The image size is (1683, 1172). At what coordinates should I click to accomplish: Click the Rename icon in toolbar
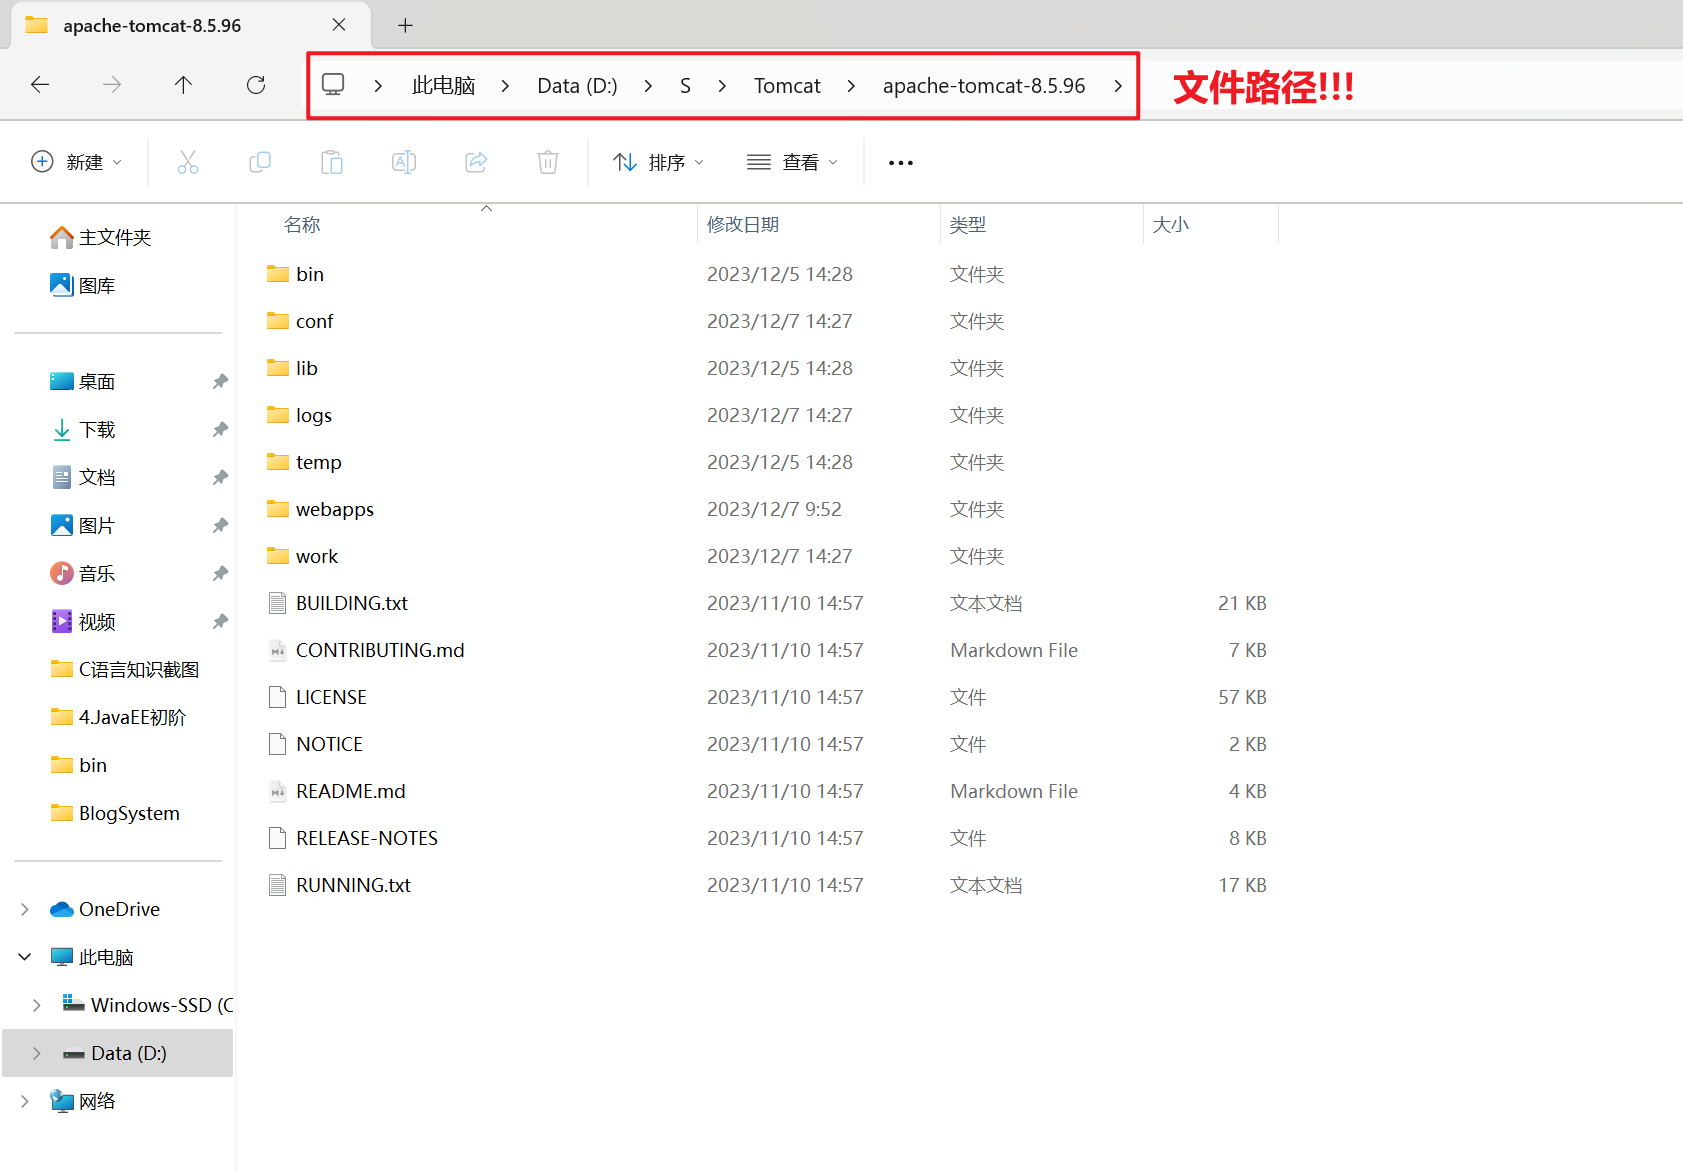(x=404, y=162)
